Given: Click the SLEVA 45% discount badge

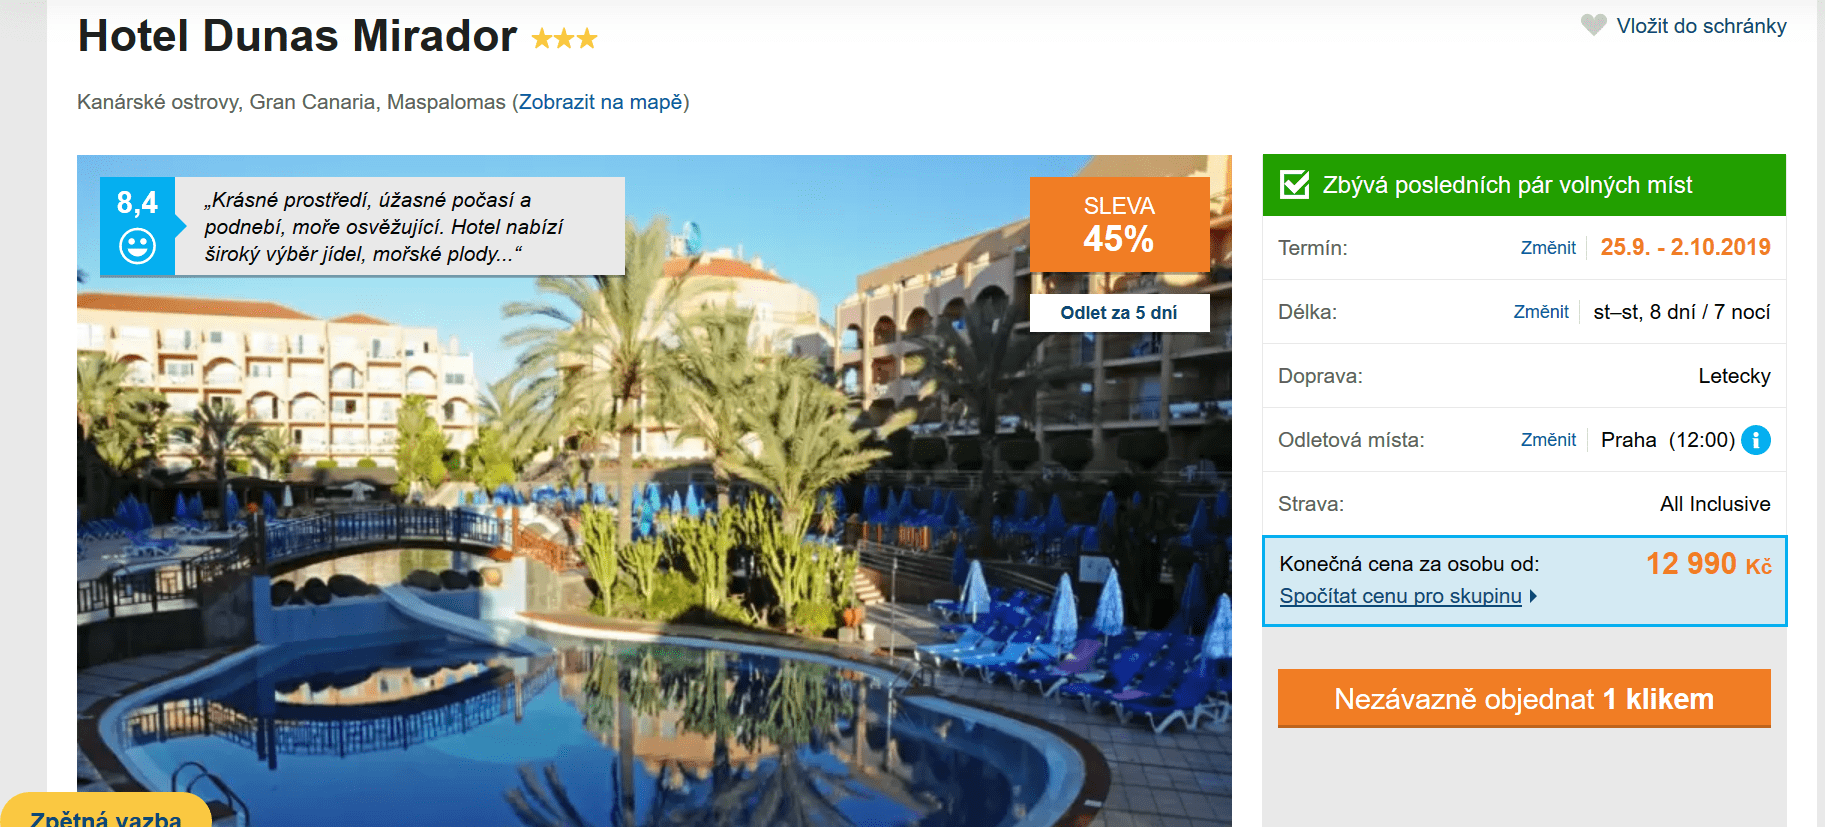Looking at the screenshot, I should [x=1119, y=224].
